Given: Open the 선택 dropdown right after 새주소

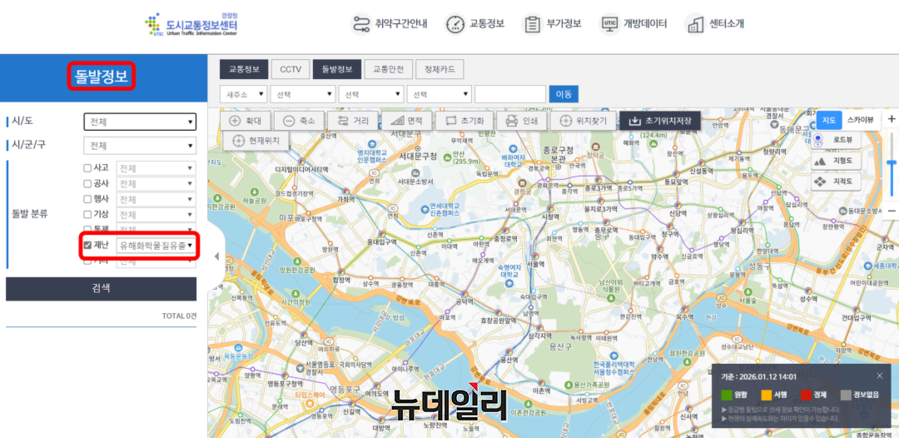Looking at the screenshot, I should coord(303,94).
